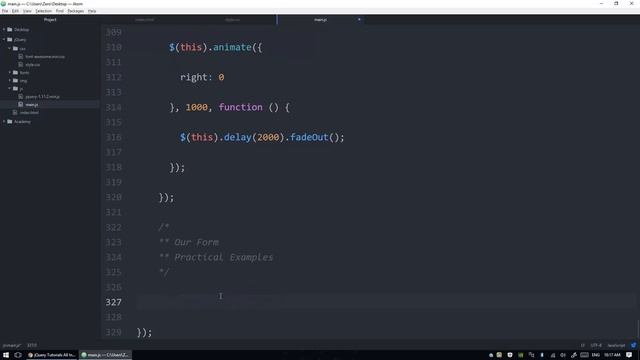
Task: Open the Help menu
Action: click(x=92, y=11)
